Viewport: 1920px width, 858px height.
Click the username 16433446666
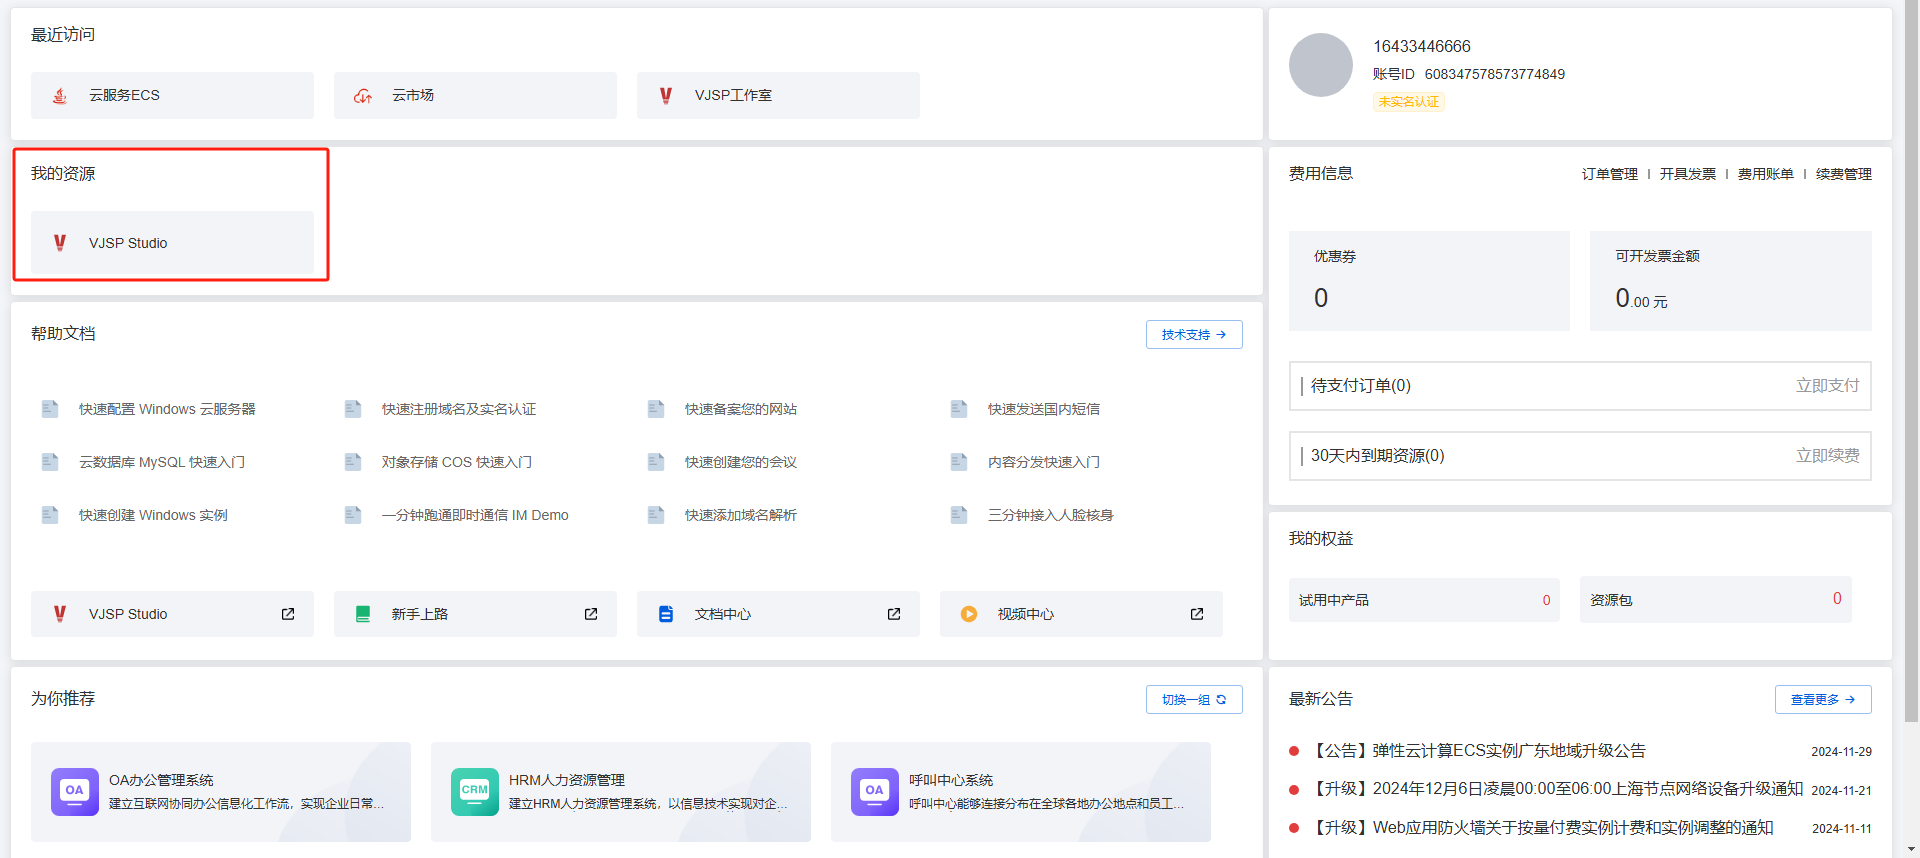click(x=1422, y=47)
